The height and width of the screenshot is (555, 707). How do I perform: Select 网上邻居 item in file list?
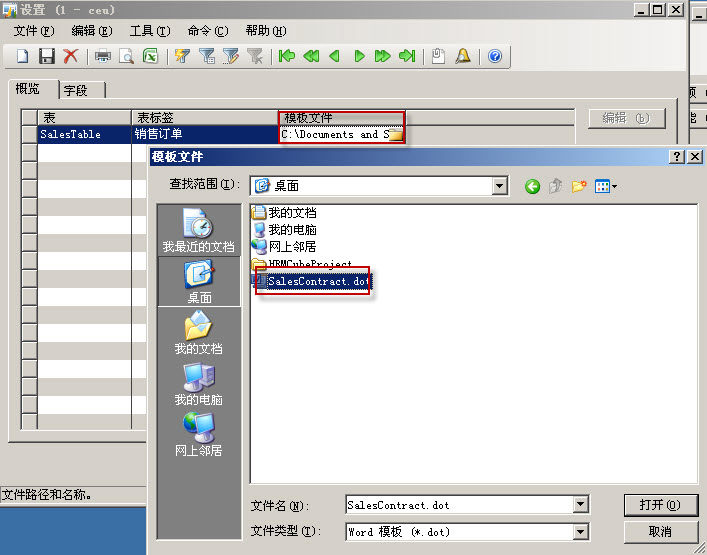click(284, 247)
